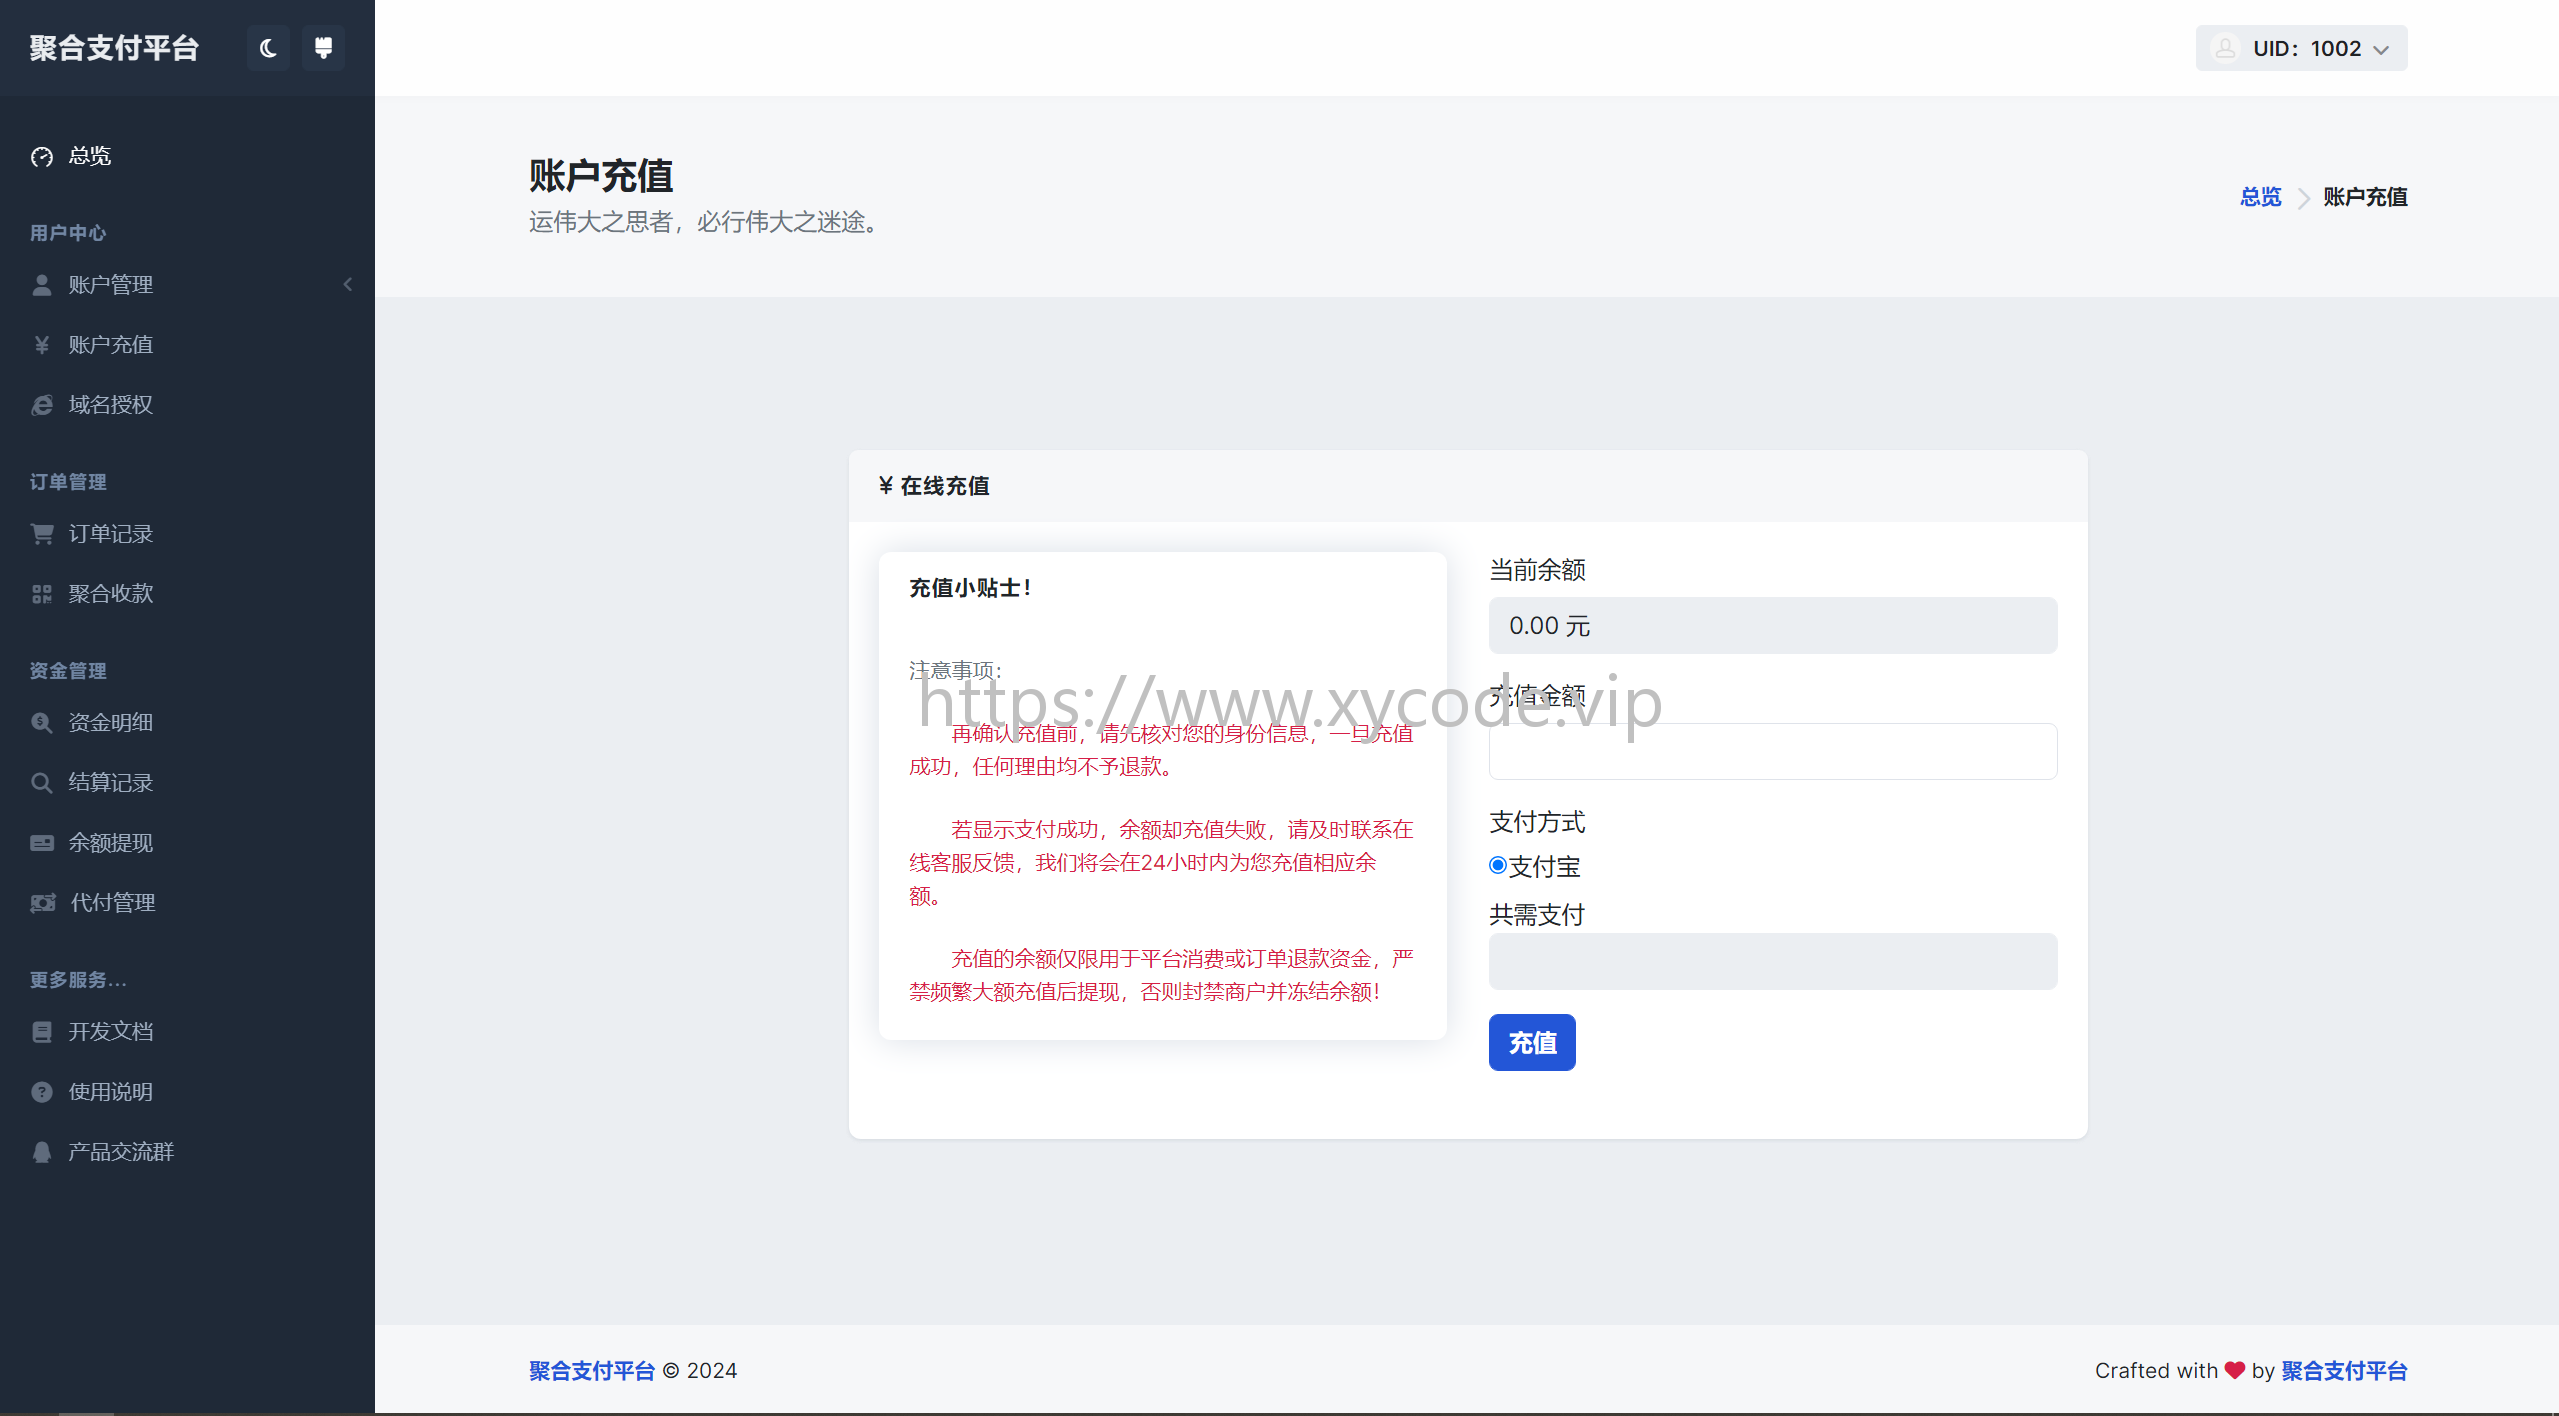Image resolution: width=2559 pixels, height=1416 pixels.
Task: Open 产品交流群 in the sidebar
Action: click(x=120, y=1152)
